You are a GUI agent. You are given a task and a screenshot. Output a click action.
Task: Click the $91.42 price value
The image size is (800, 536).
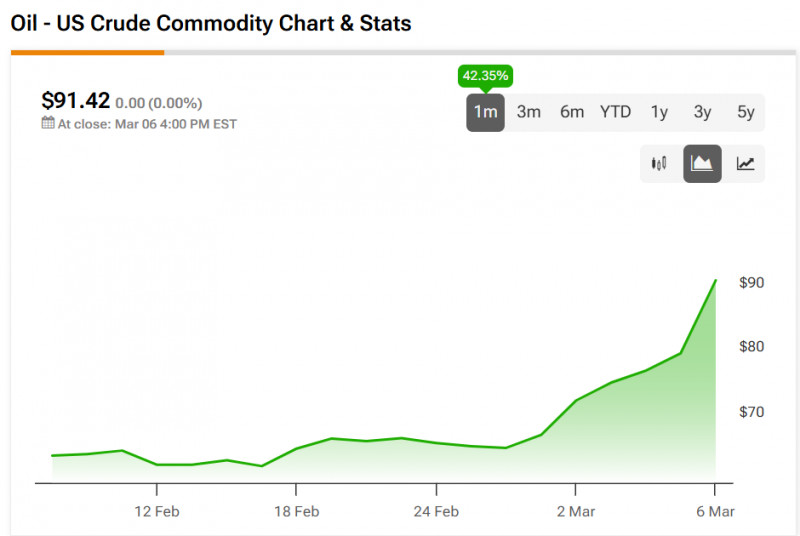[x=75, y=101]
